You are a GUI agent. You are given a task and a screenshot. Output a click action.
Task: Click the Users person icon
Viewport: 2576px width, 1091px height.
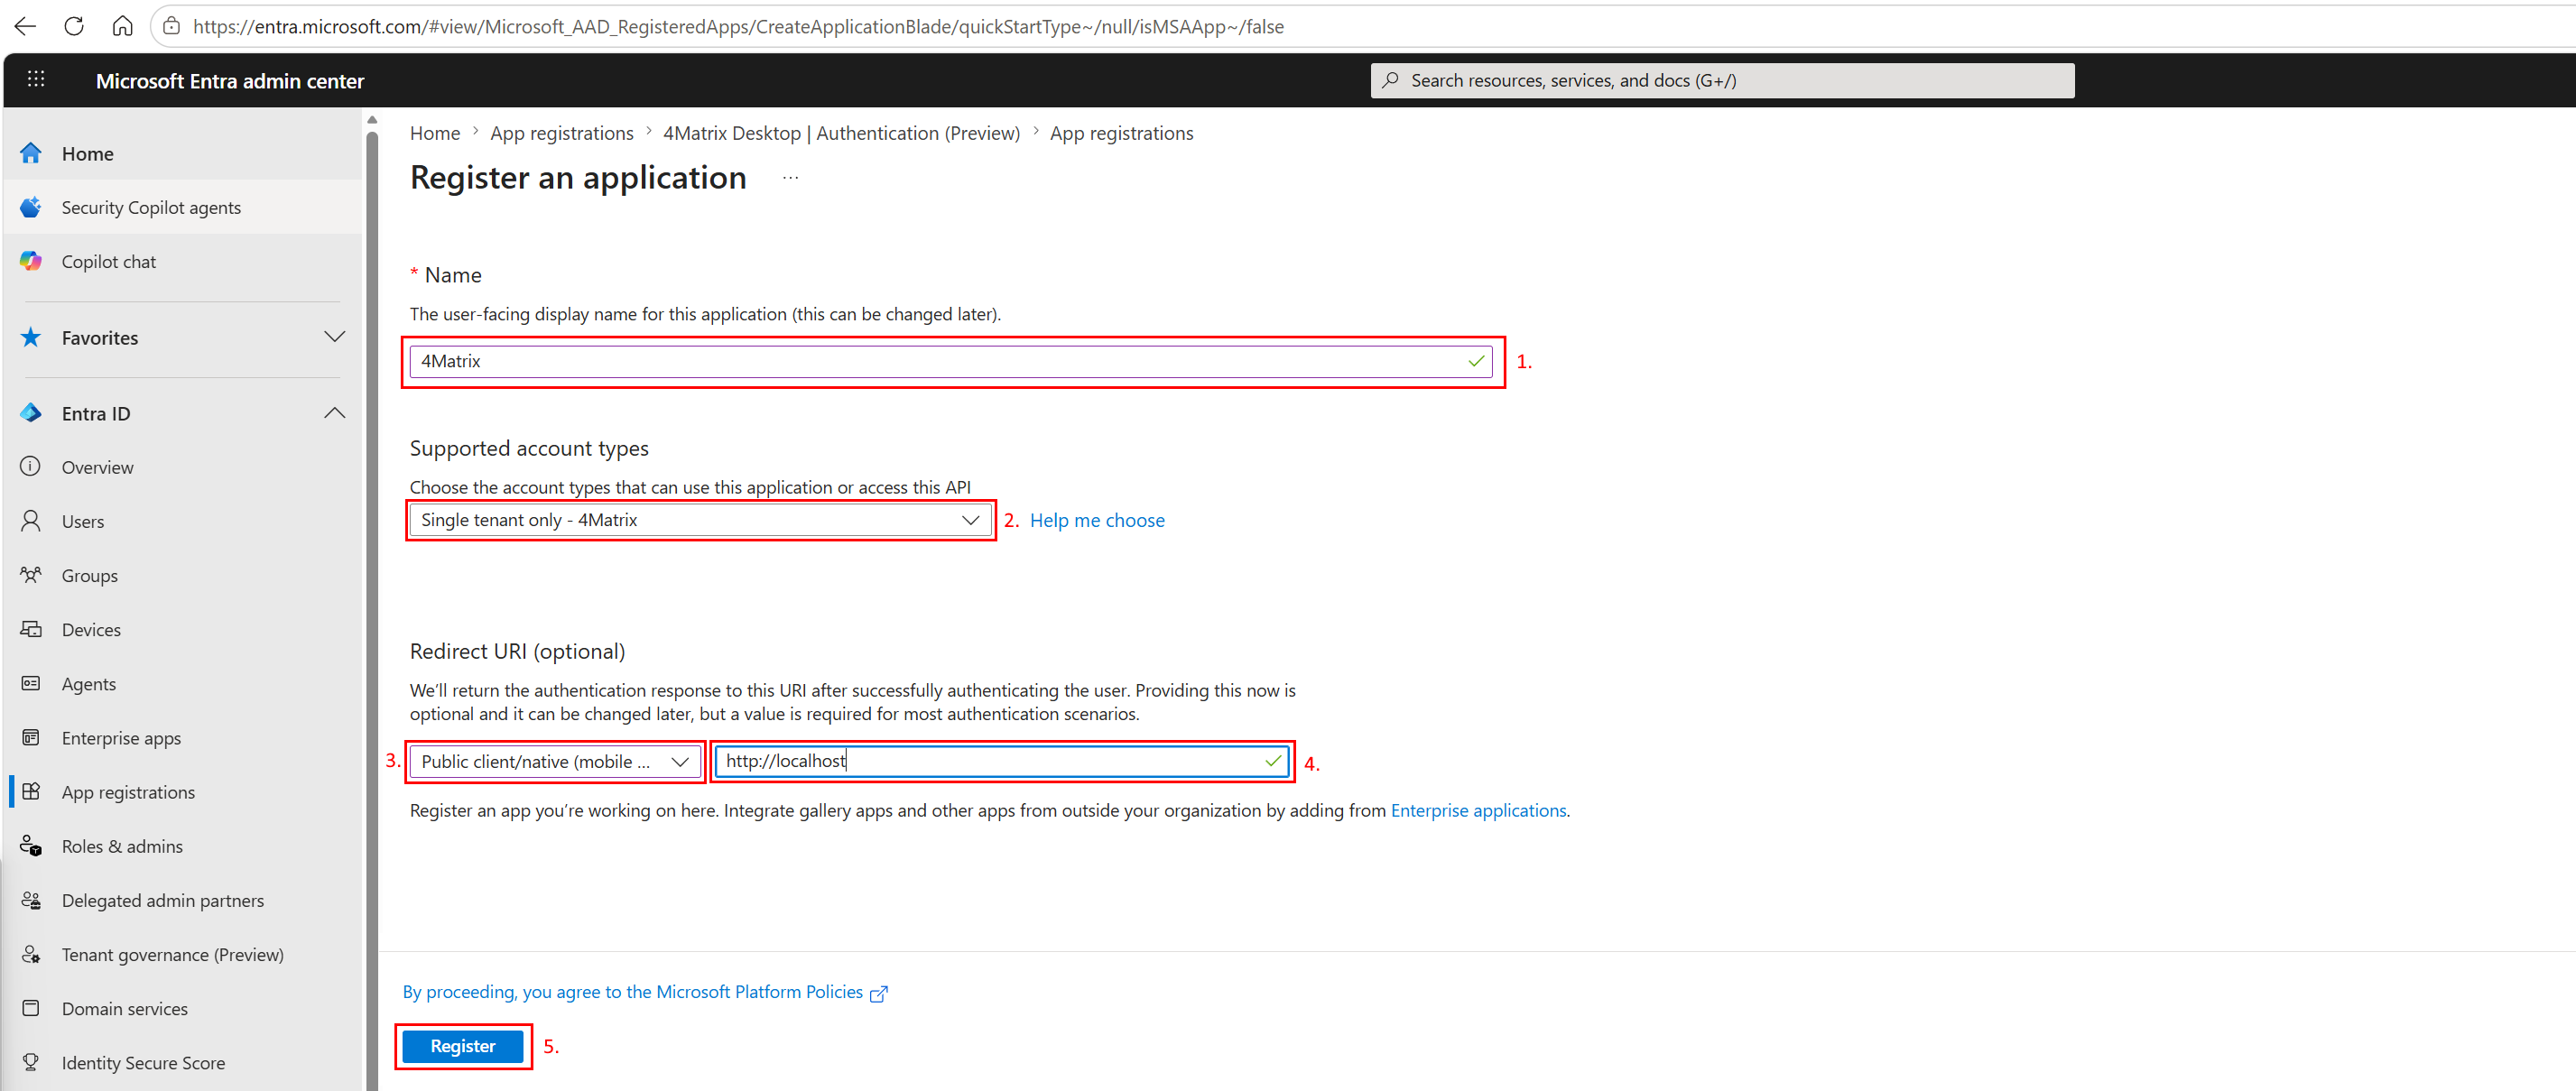(x=31, y=520)
